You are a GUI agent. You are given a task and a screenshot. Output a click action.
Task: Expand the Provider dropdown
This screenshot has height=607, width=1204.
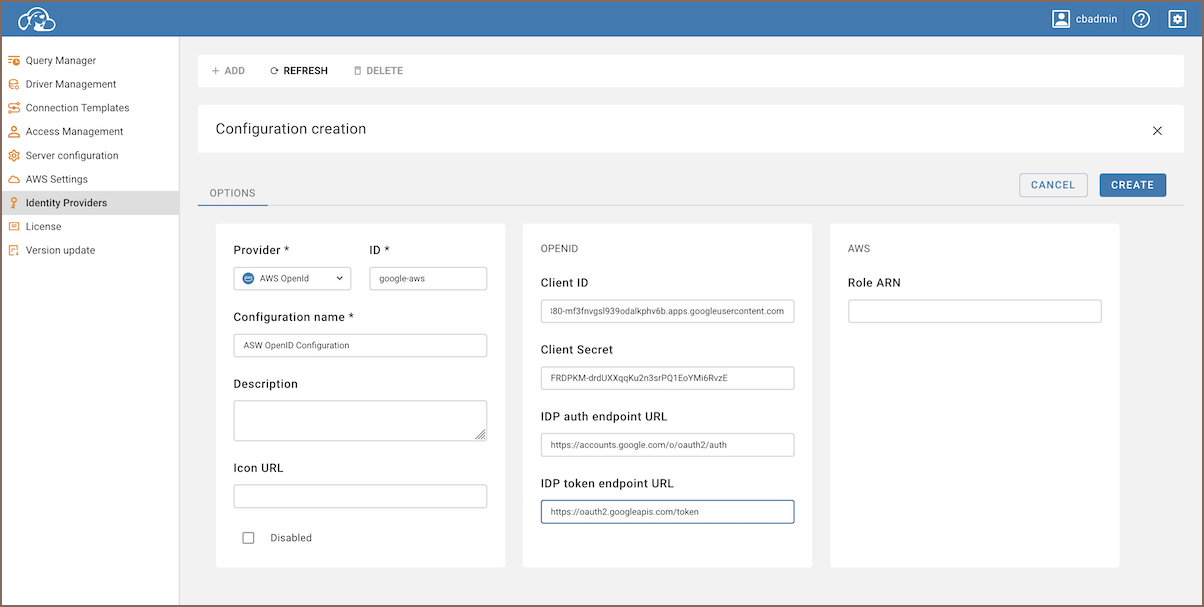[292, 279]
